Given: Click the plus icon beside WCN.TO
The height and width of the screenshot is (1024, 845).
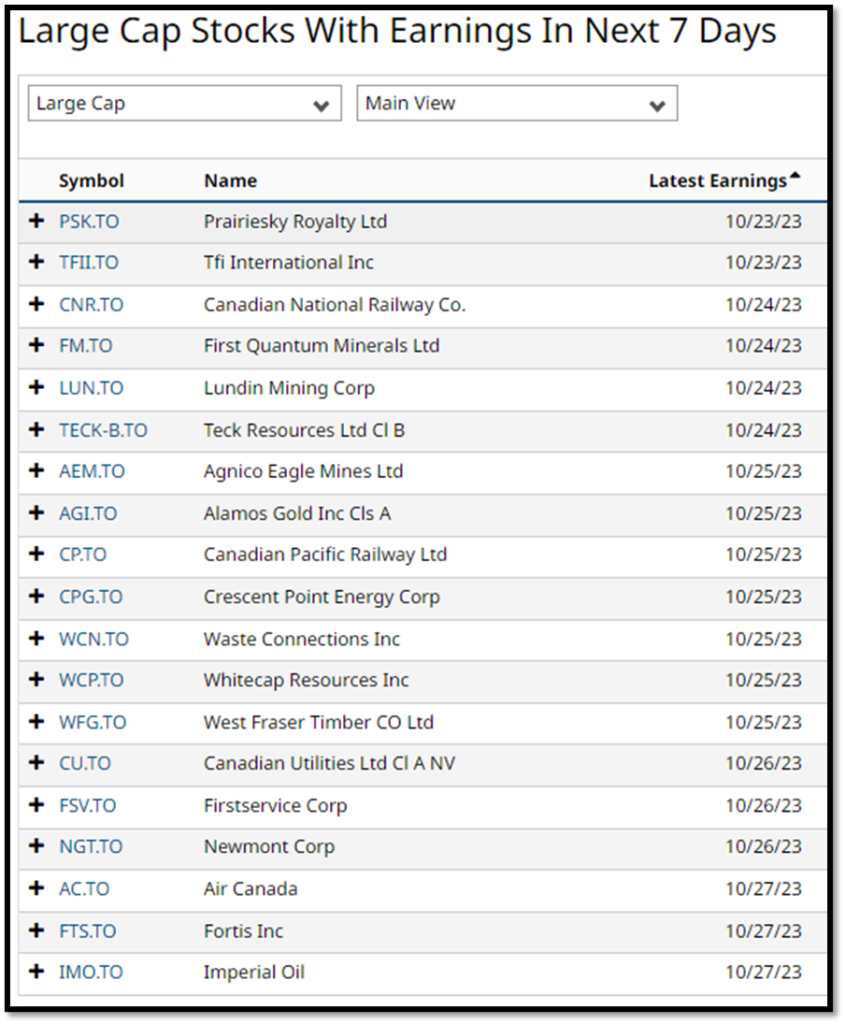Looking at the screenshot, I should [37, 638].
